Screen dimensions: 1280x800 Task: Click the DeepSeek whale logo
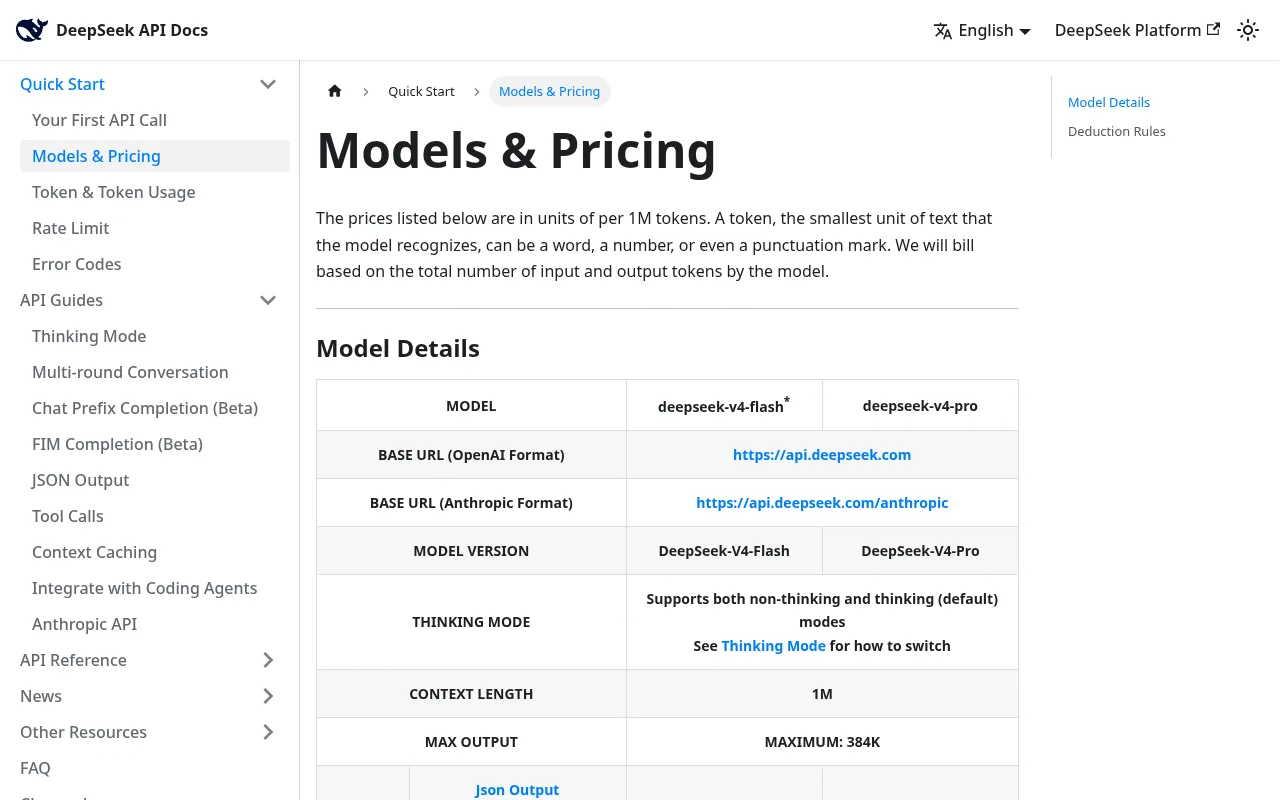pos(31,30)
